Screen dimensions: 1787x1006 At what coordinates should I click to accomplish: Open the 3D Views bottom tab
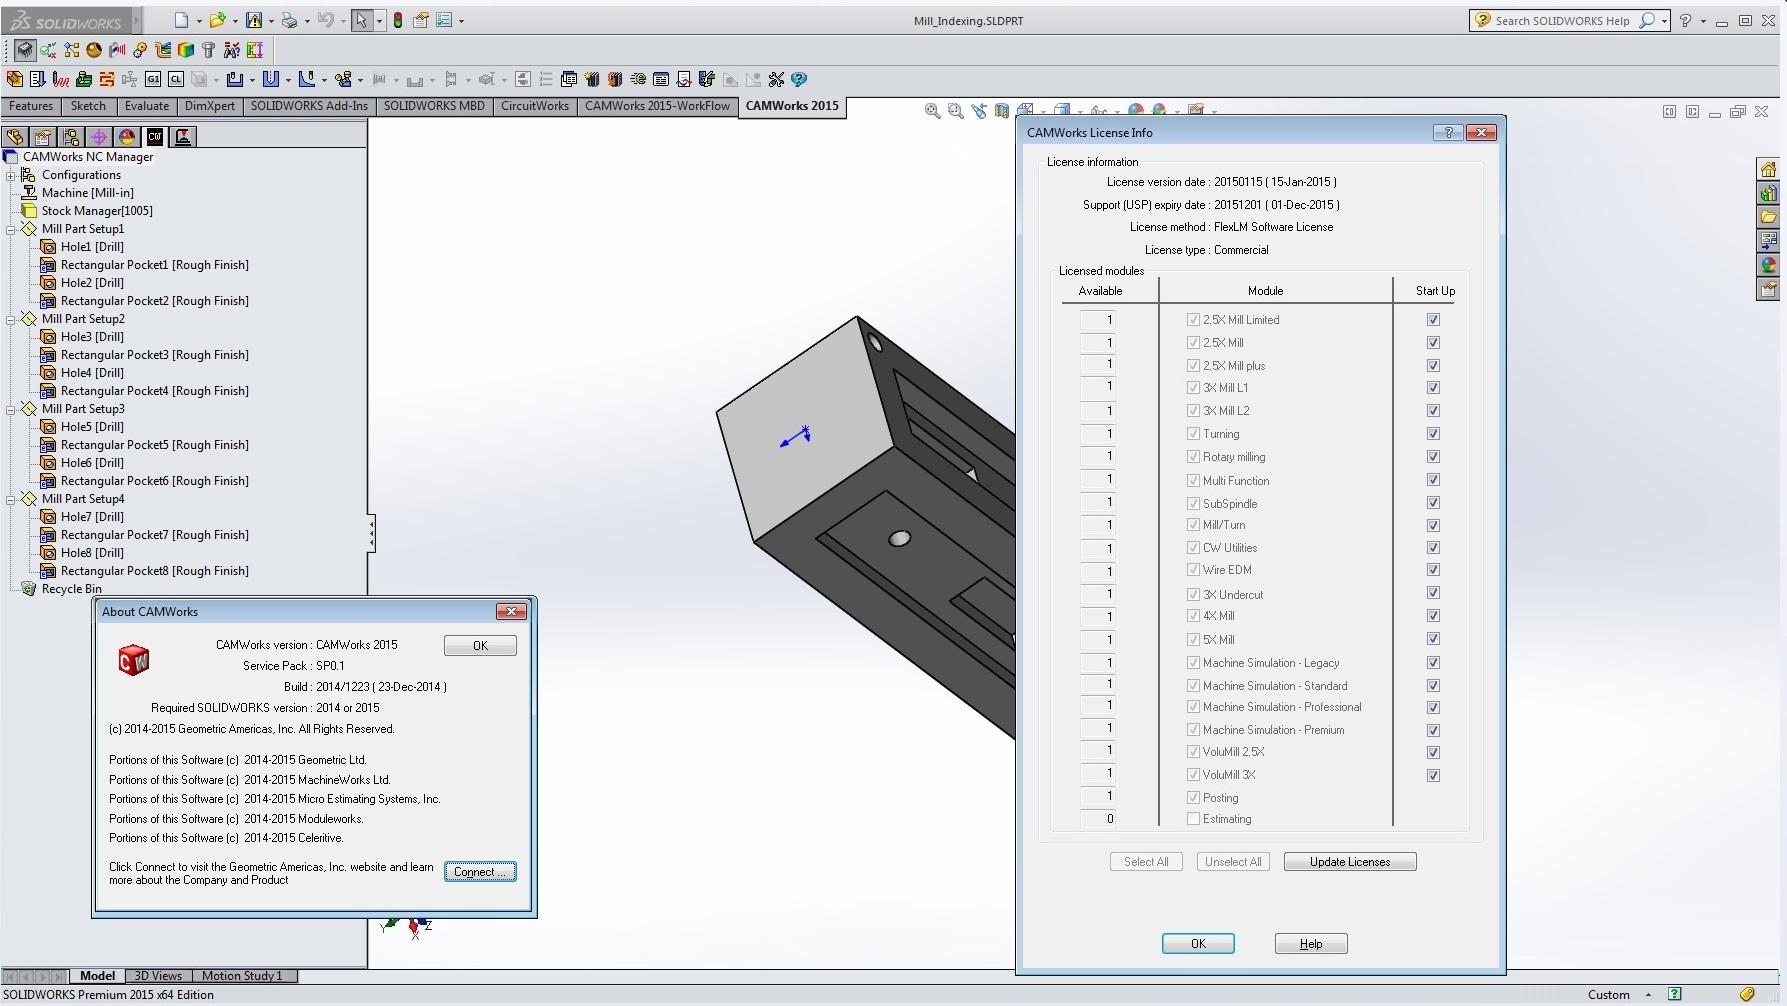click(x=158, y=976)
